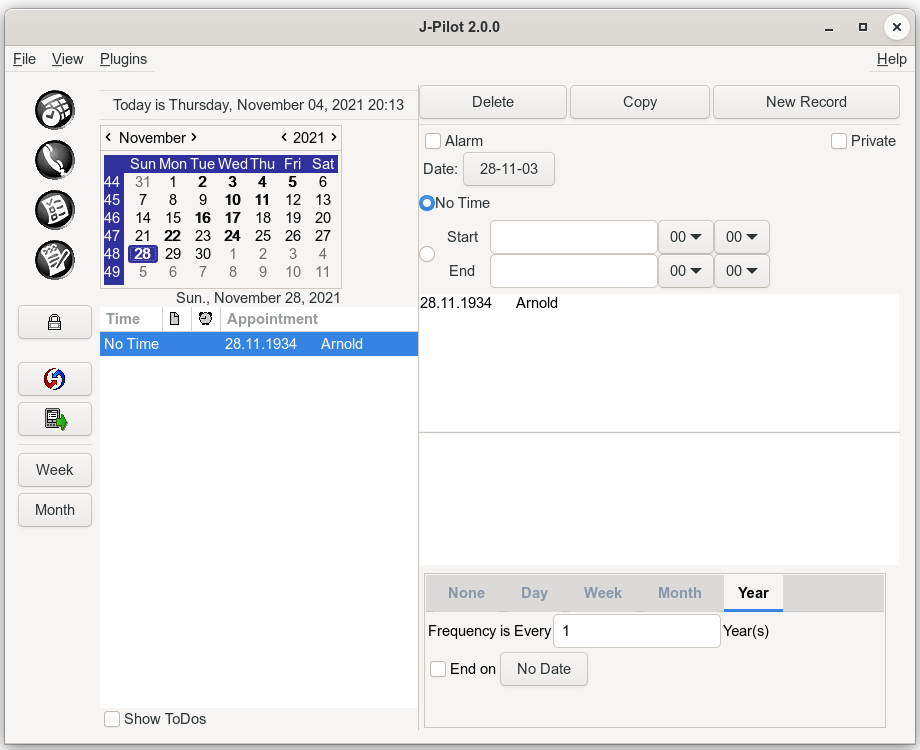
Task: Open the ToDo checklist icon
Action: pyautogui.click(x=54, y=210)
